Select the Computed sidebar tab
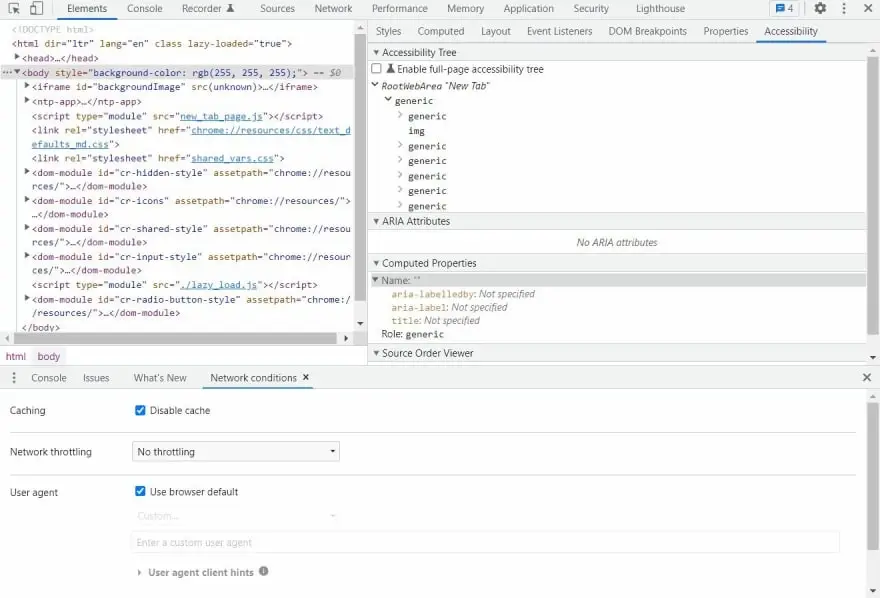Image resolution: width=880 pixels, height=598 pixels. (441, 31)
